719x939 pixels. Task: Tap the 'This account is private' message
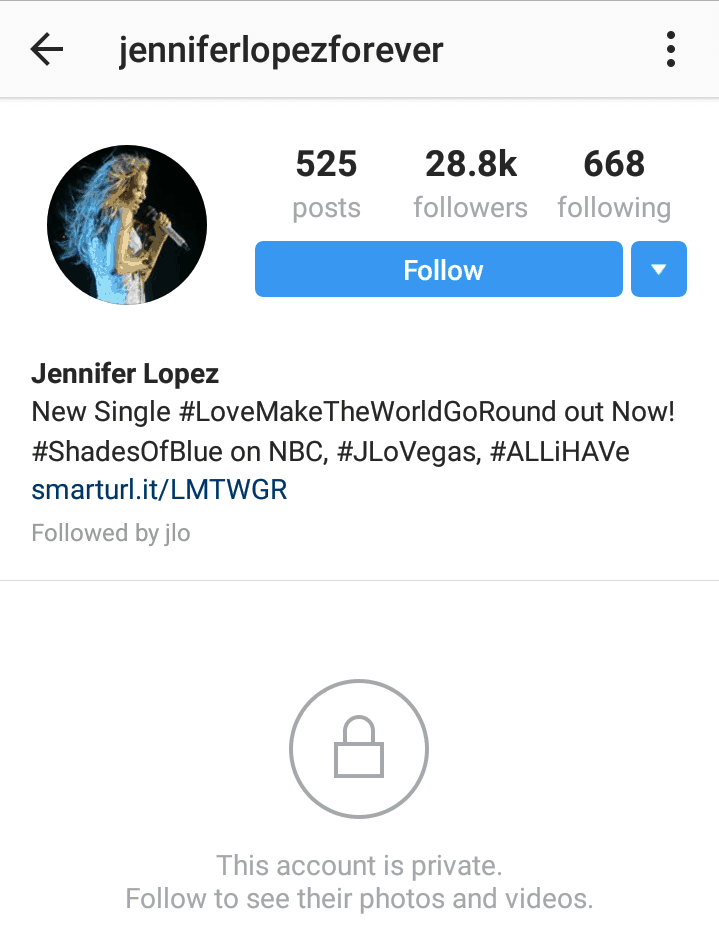click(x=359, y=866)
